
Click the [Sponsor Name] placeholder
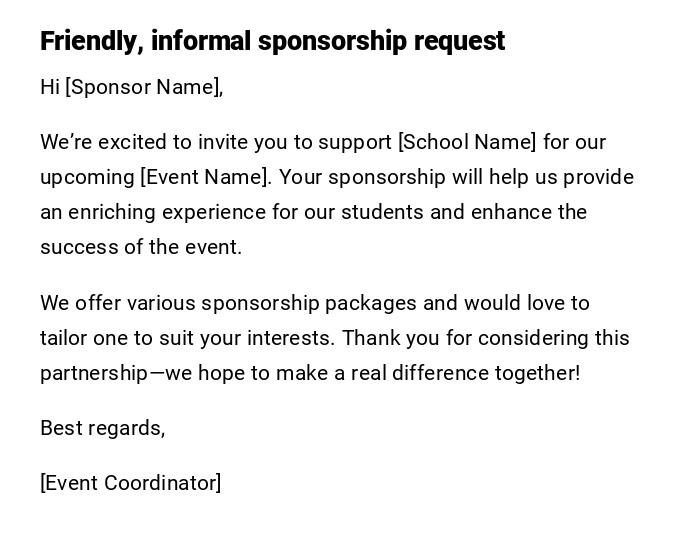143,87
